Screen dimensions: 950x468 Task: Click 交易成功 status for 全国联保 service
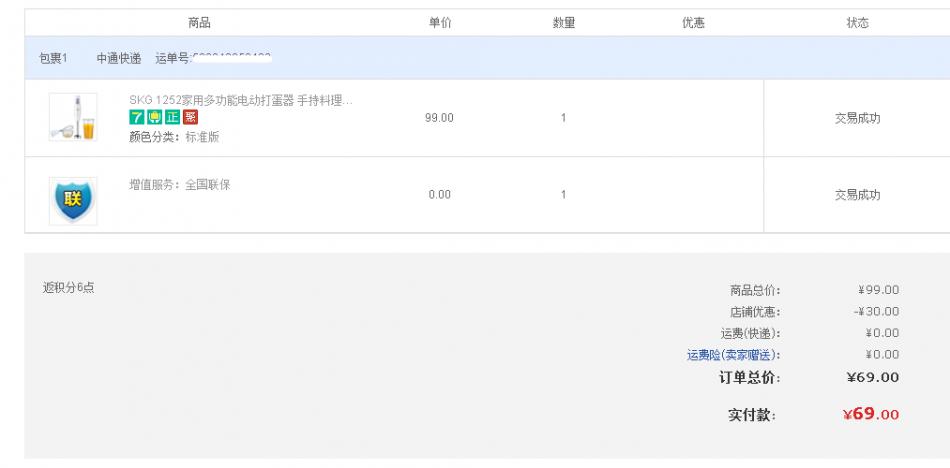click(x=857, y=195)
